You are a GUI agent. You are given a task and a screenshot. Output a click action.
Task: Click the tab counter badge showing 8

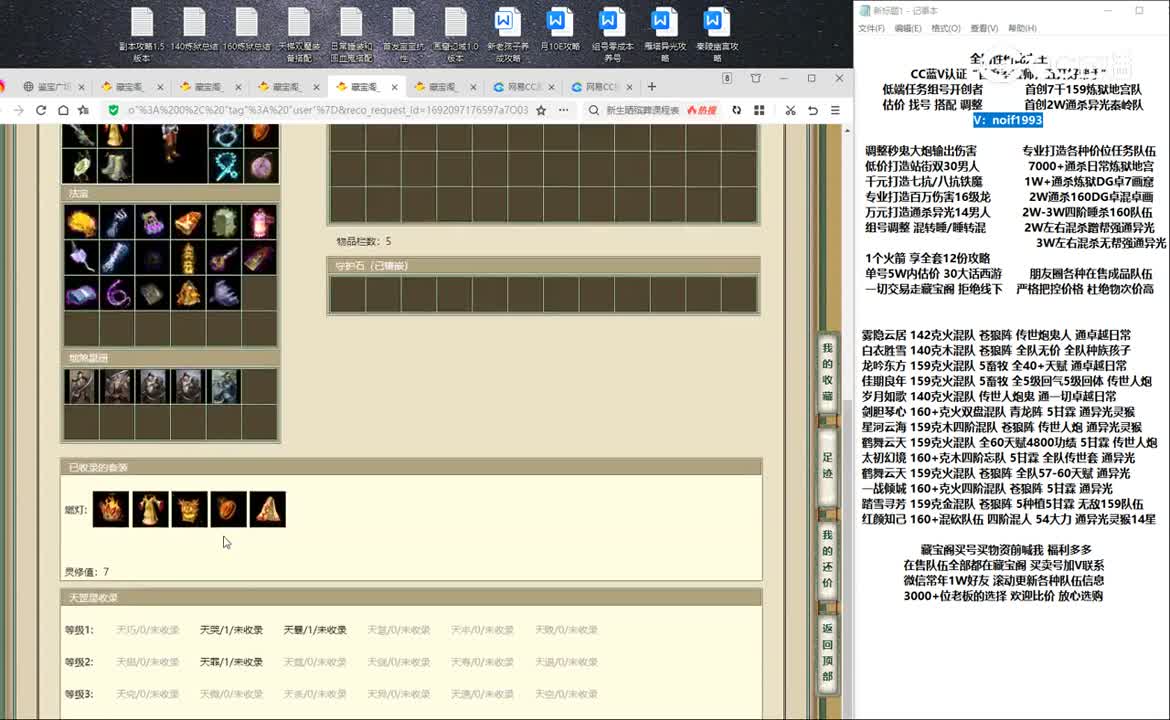727,78
